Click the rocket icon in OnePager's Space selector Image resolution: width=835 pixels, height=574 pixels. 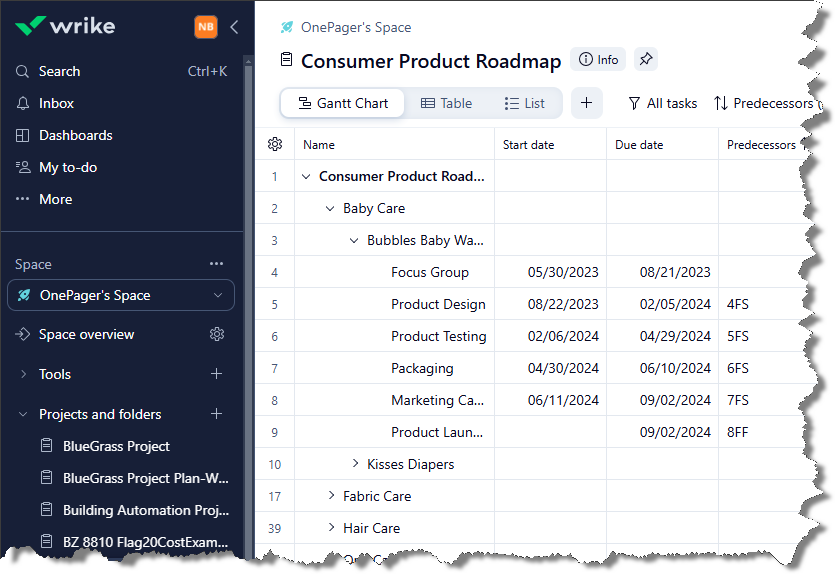tap(24, 295)
